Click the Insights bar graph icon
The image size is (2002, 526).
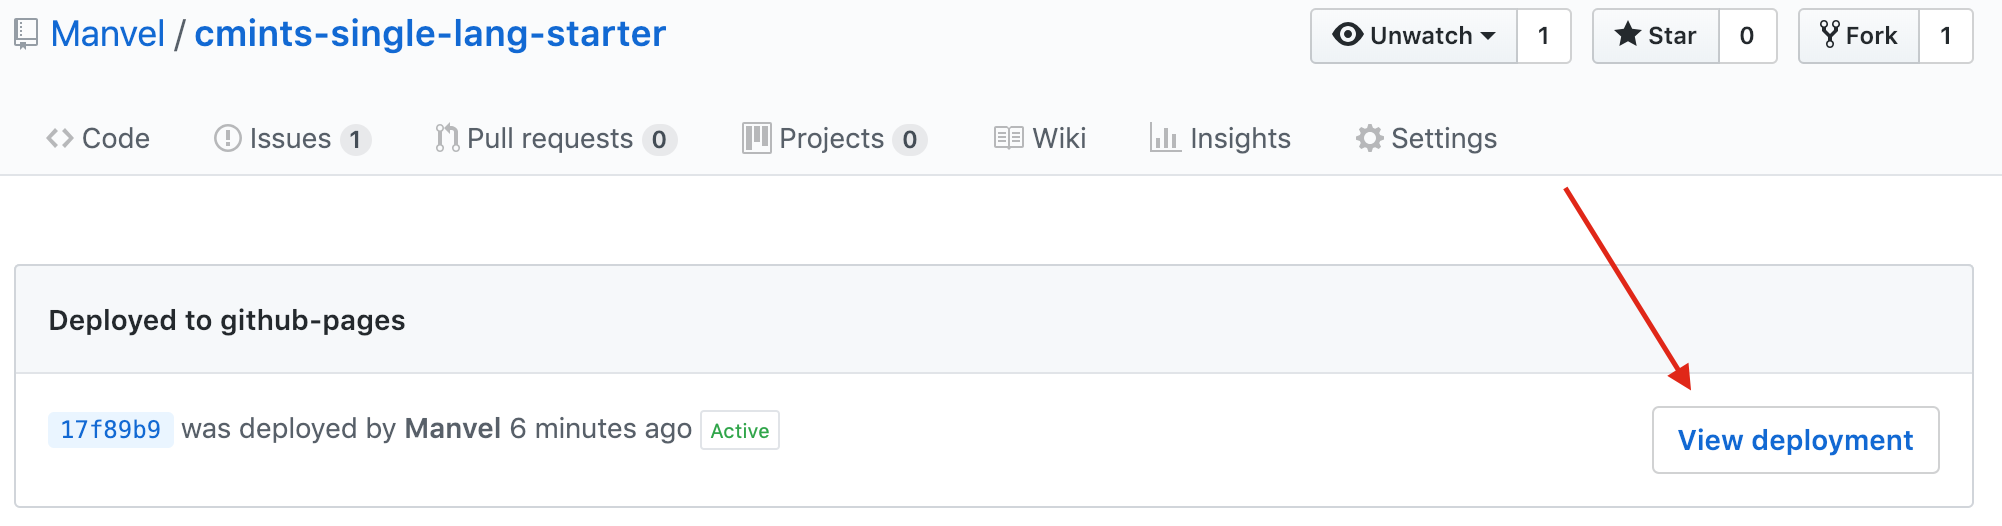pos(1165,138)
